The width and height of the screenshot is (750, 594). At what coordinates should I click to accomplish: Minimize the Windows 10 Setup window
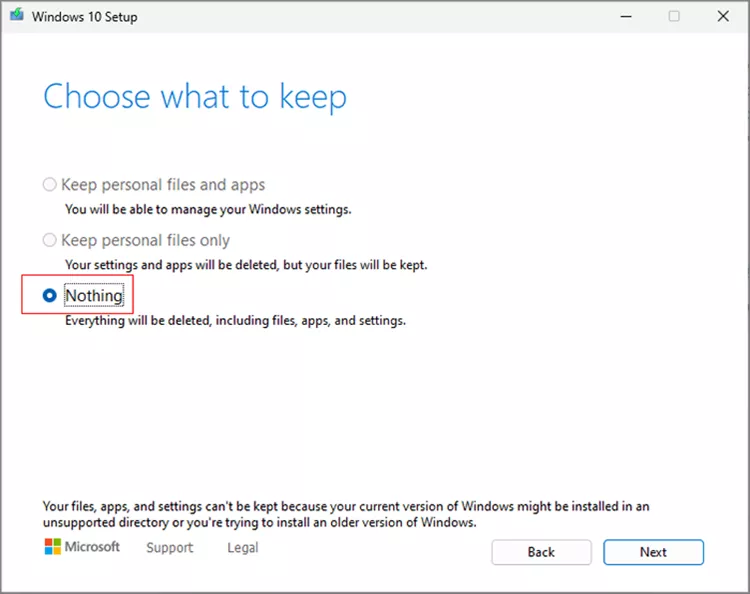tap(626, 16)
